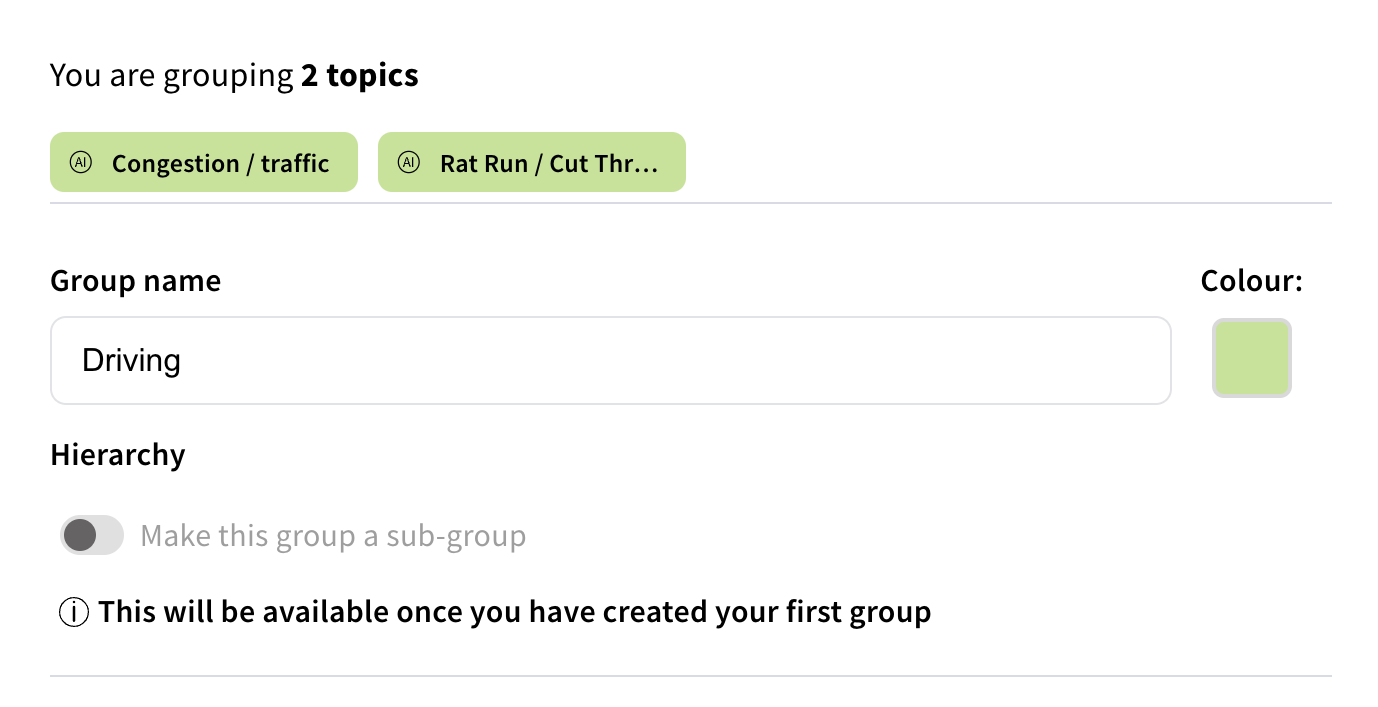Click the AI icon on Congestion / traffic chip
Image resolution: width=1378 pixels, height=707 pixels.
[x=80, y=162]
